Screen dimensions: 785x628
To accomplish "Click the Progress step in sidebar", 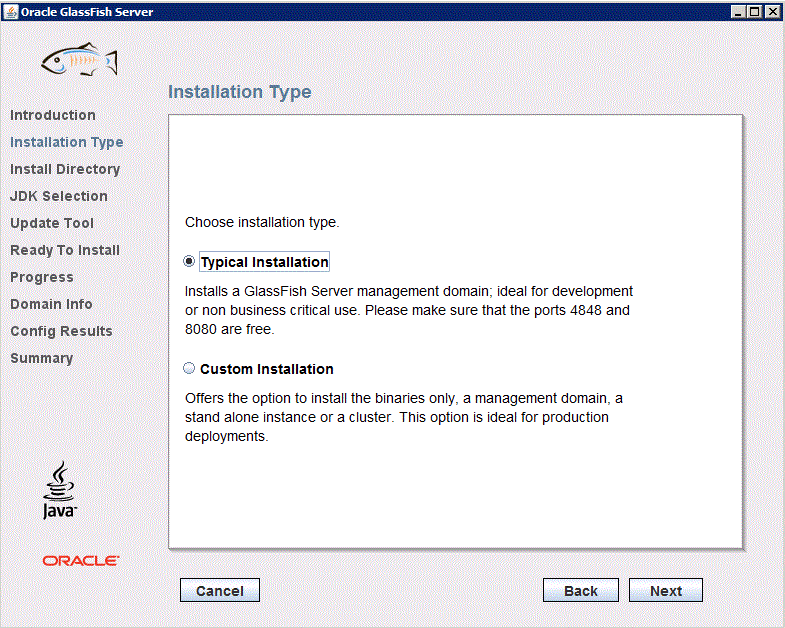I will pos(42,277).
